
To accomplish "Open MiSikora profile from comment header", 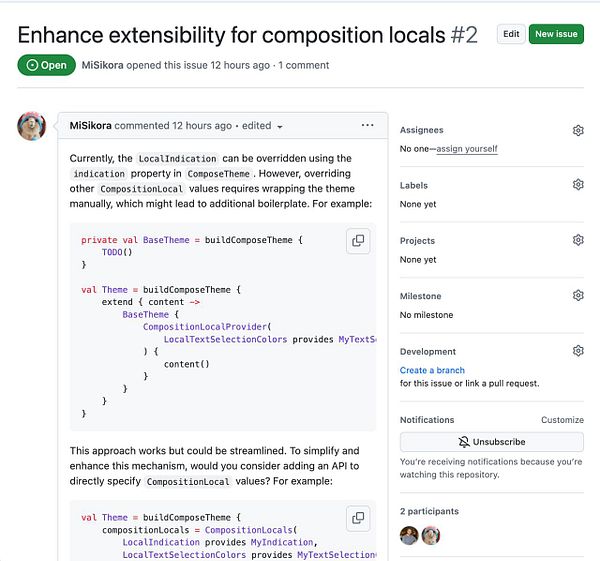I will coord(90,126).
